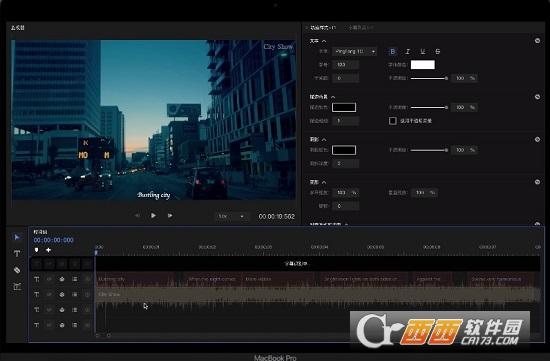Open the white font color swatch

[x=423, y=65]
